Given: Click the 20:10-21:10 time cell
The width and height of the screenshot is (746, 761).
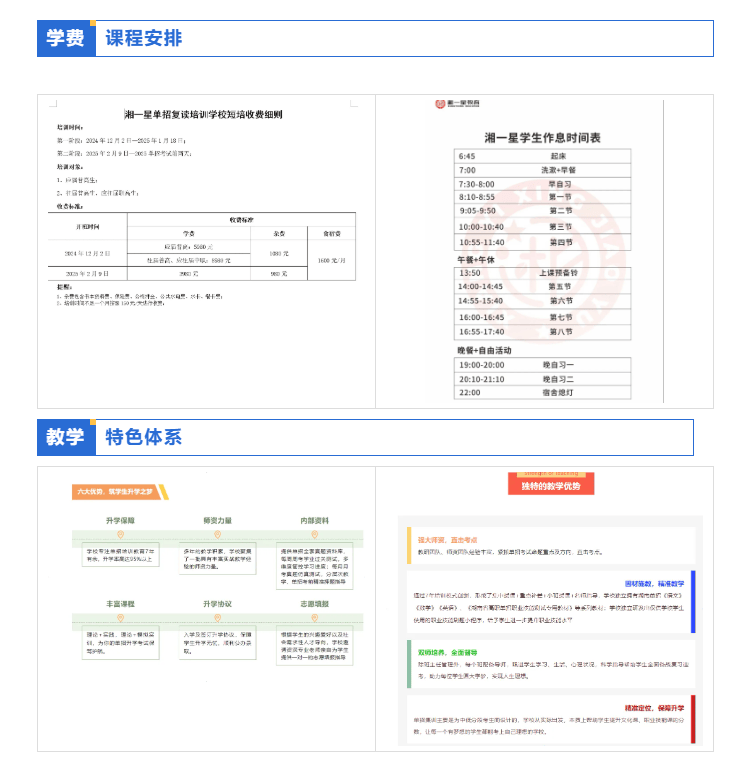Looking at the screenshot, I should [481, 380].
